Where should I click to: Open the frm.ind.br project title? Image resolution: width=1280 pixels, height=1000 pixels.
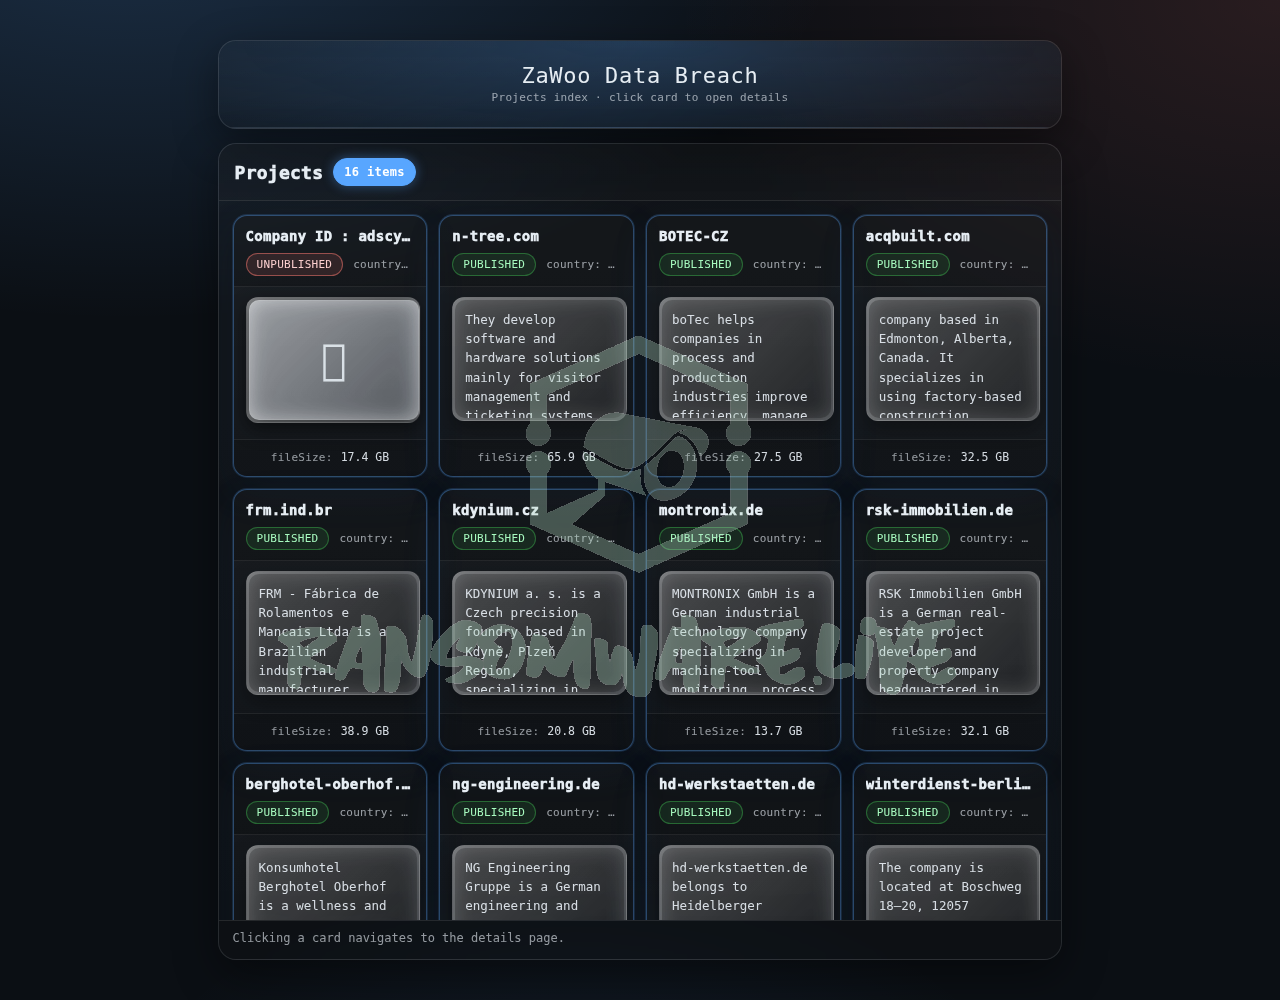click(289, 510)
